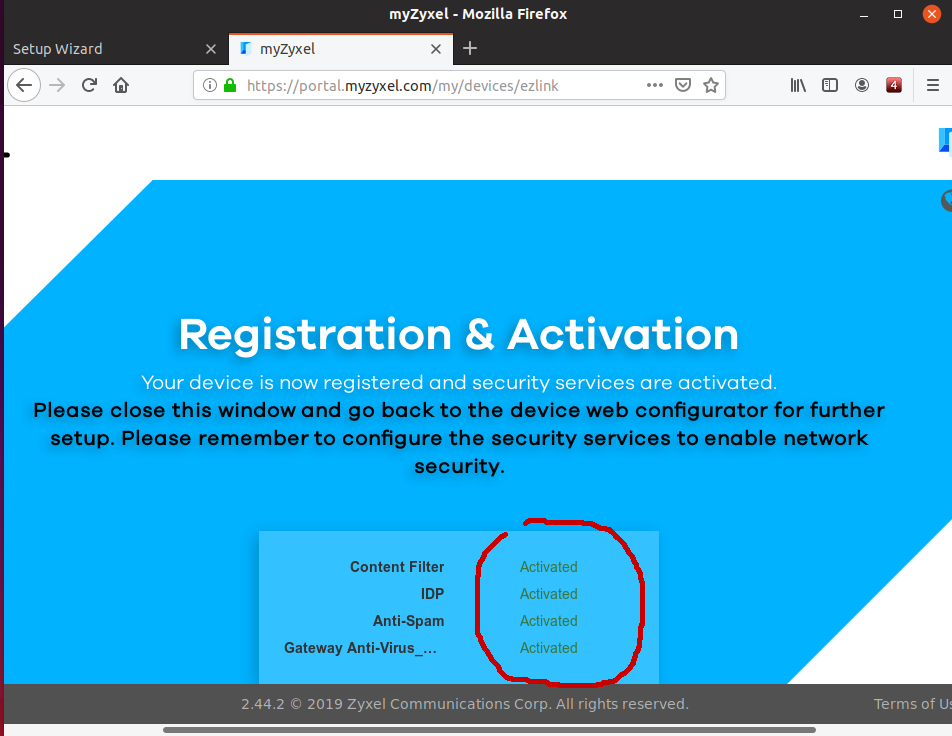Close the Firefox window

[x=932, y=14]
